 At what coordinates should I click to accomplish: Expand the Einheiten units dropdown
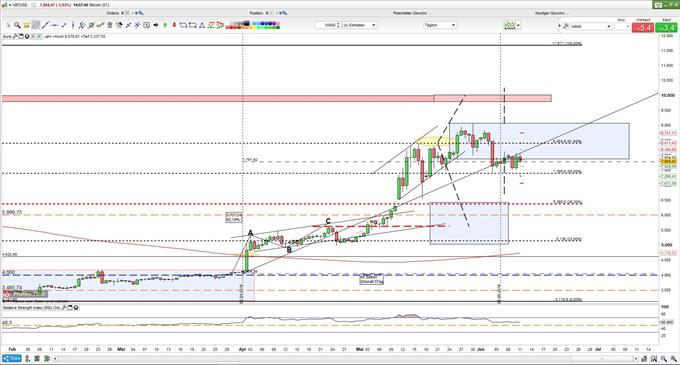click(x=360, y=25)
